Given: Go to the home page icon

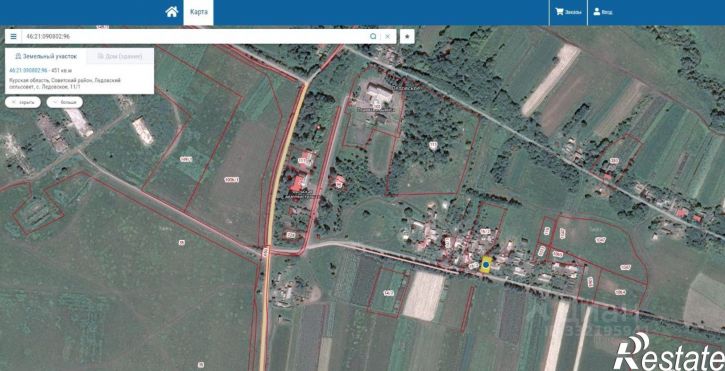Looking at the screenshot, I should coord(172,12).
